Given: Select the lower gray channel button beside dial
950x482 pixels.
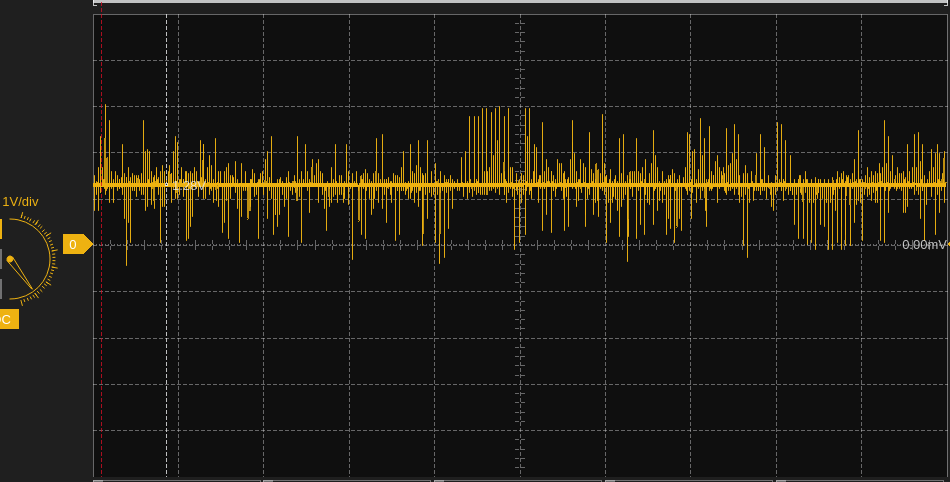Looking at the screenshot, I should click(1, 289).
